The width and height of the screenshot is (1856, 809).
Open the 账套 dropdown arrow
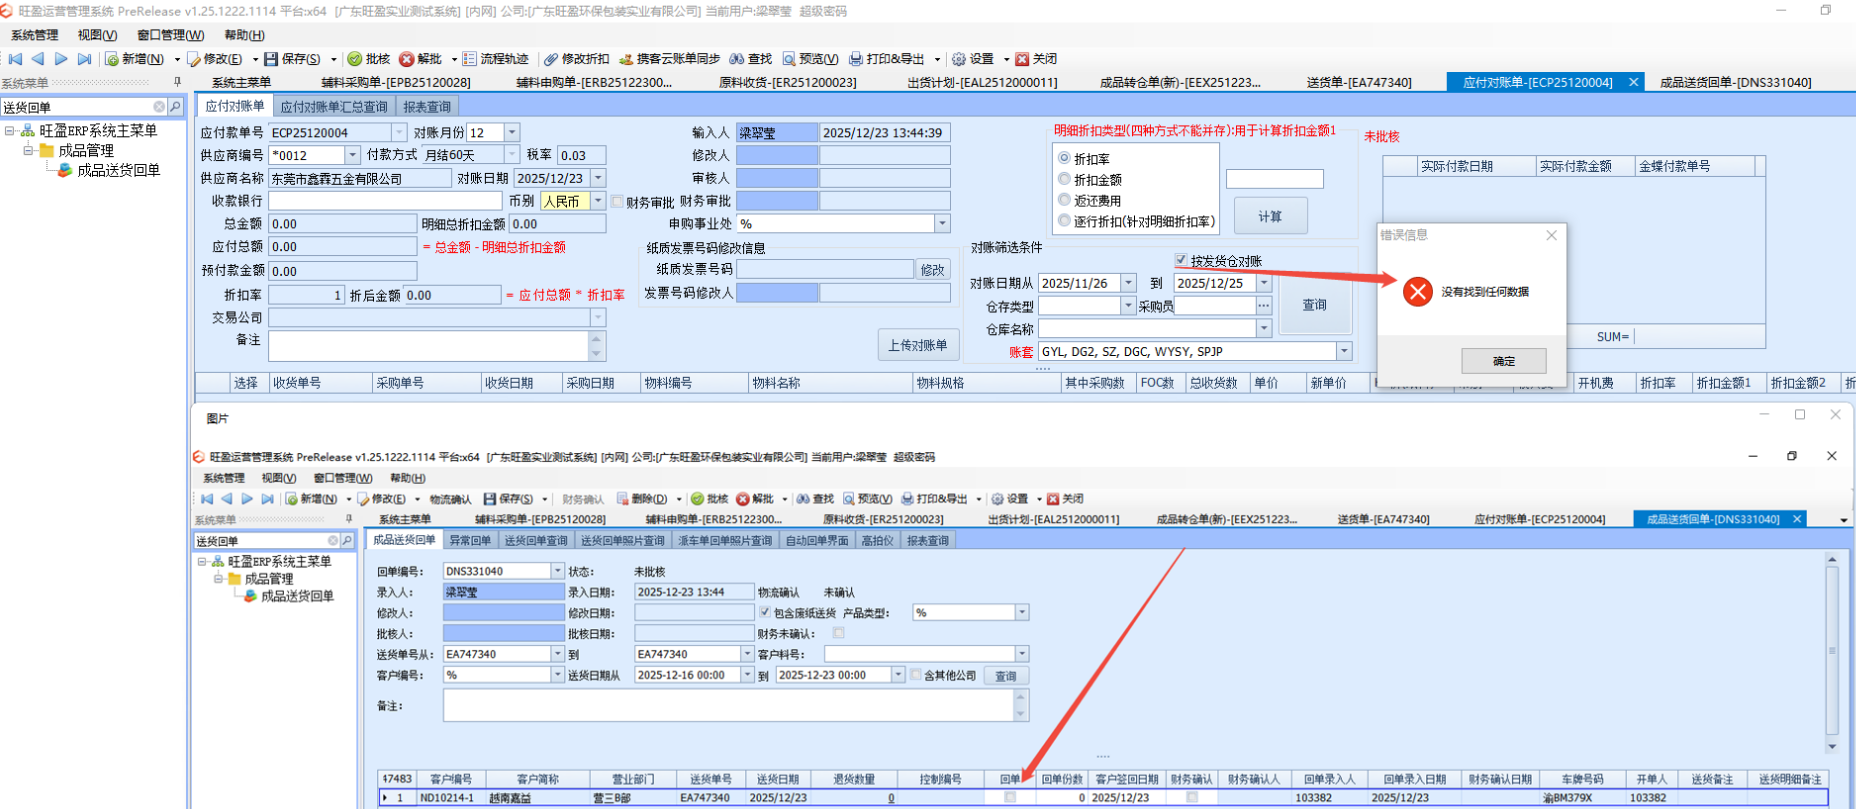coord(1344,351)
